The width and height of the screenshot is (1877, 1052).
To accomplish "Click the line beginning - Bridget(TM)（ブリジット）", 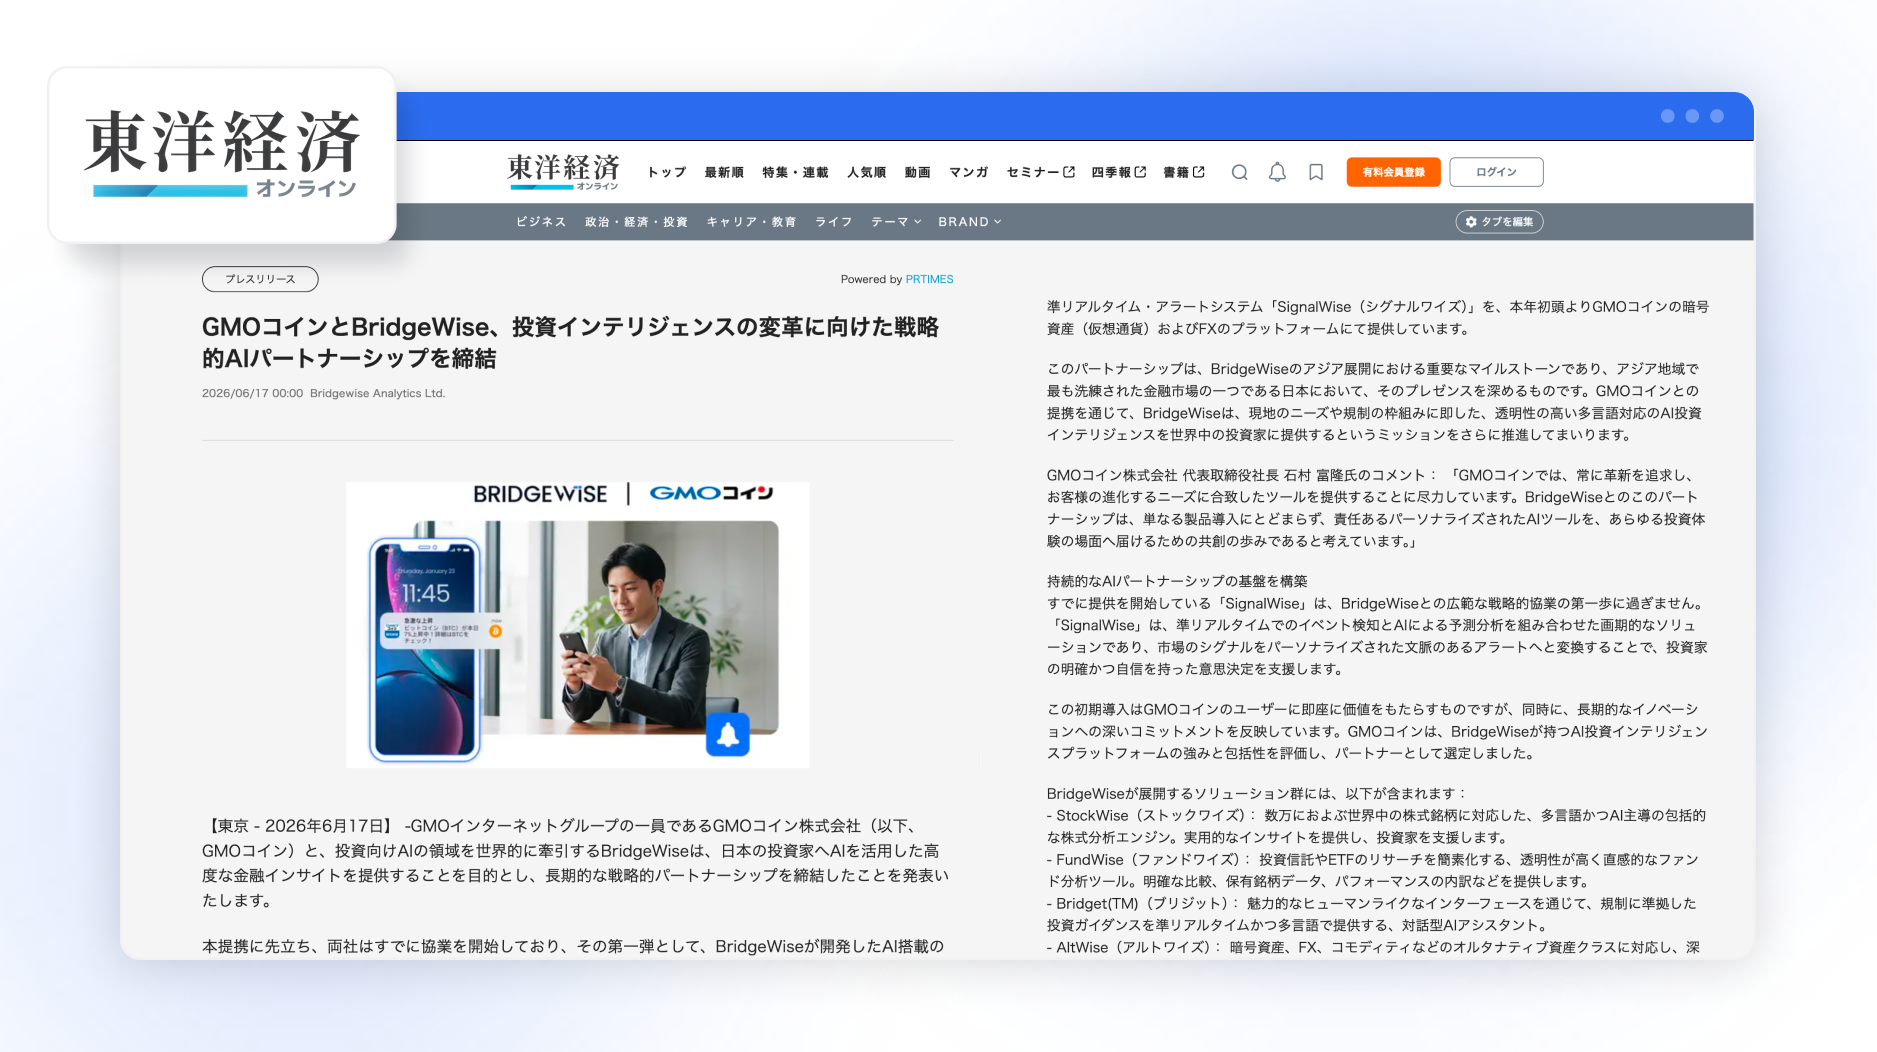I will coord(1372,914).
